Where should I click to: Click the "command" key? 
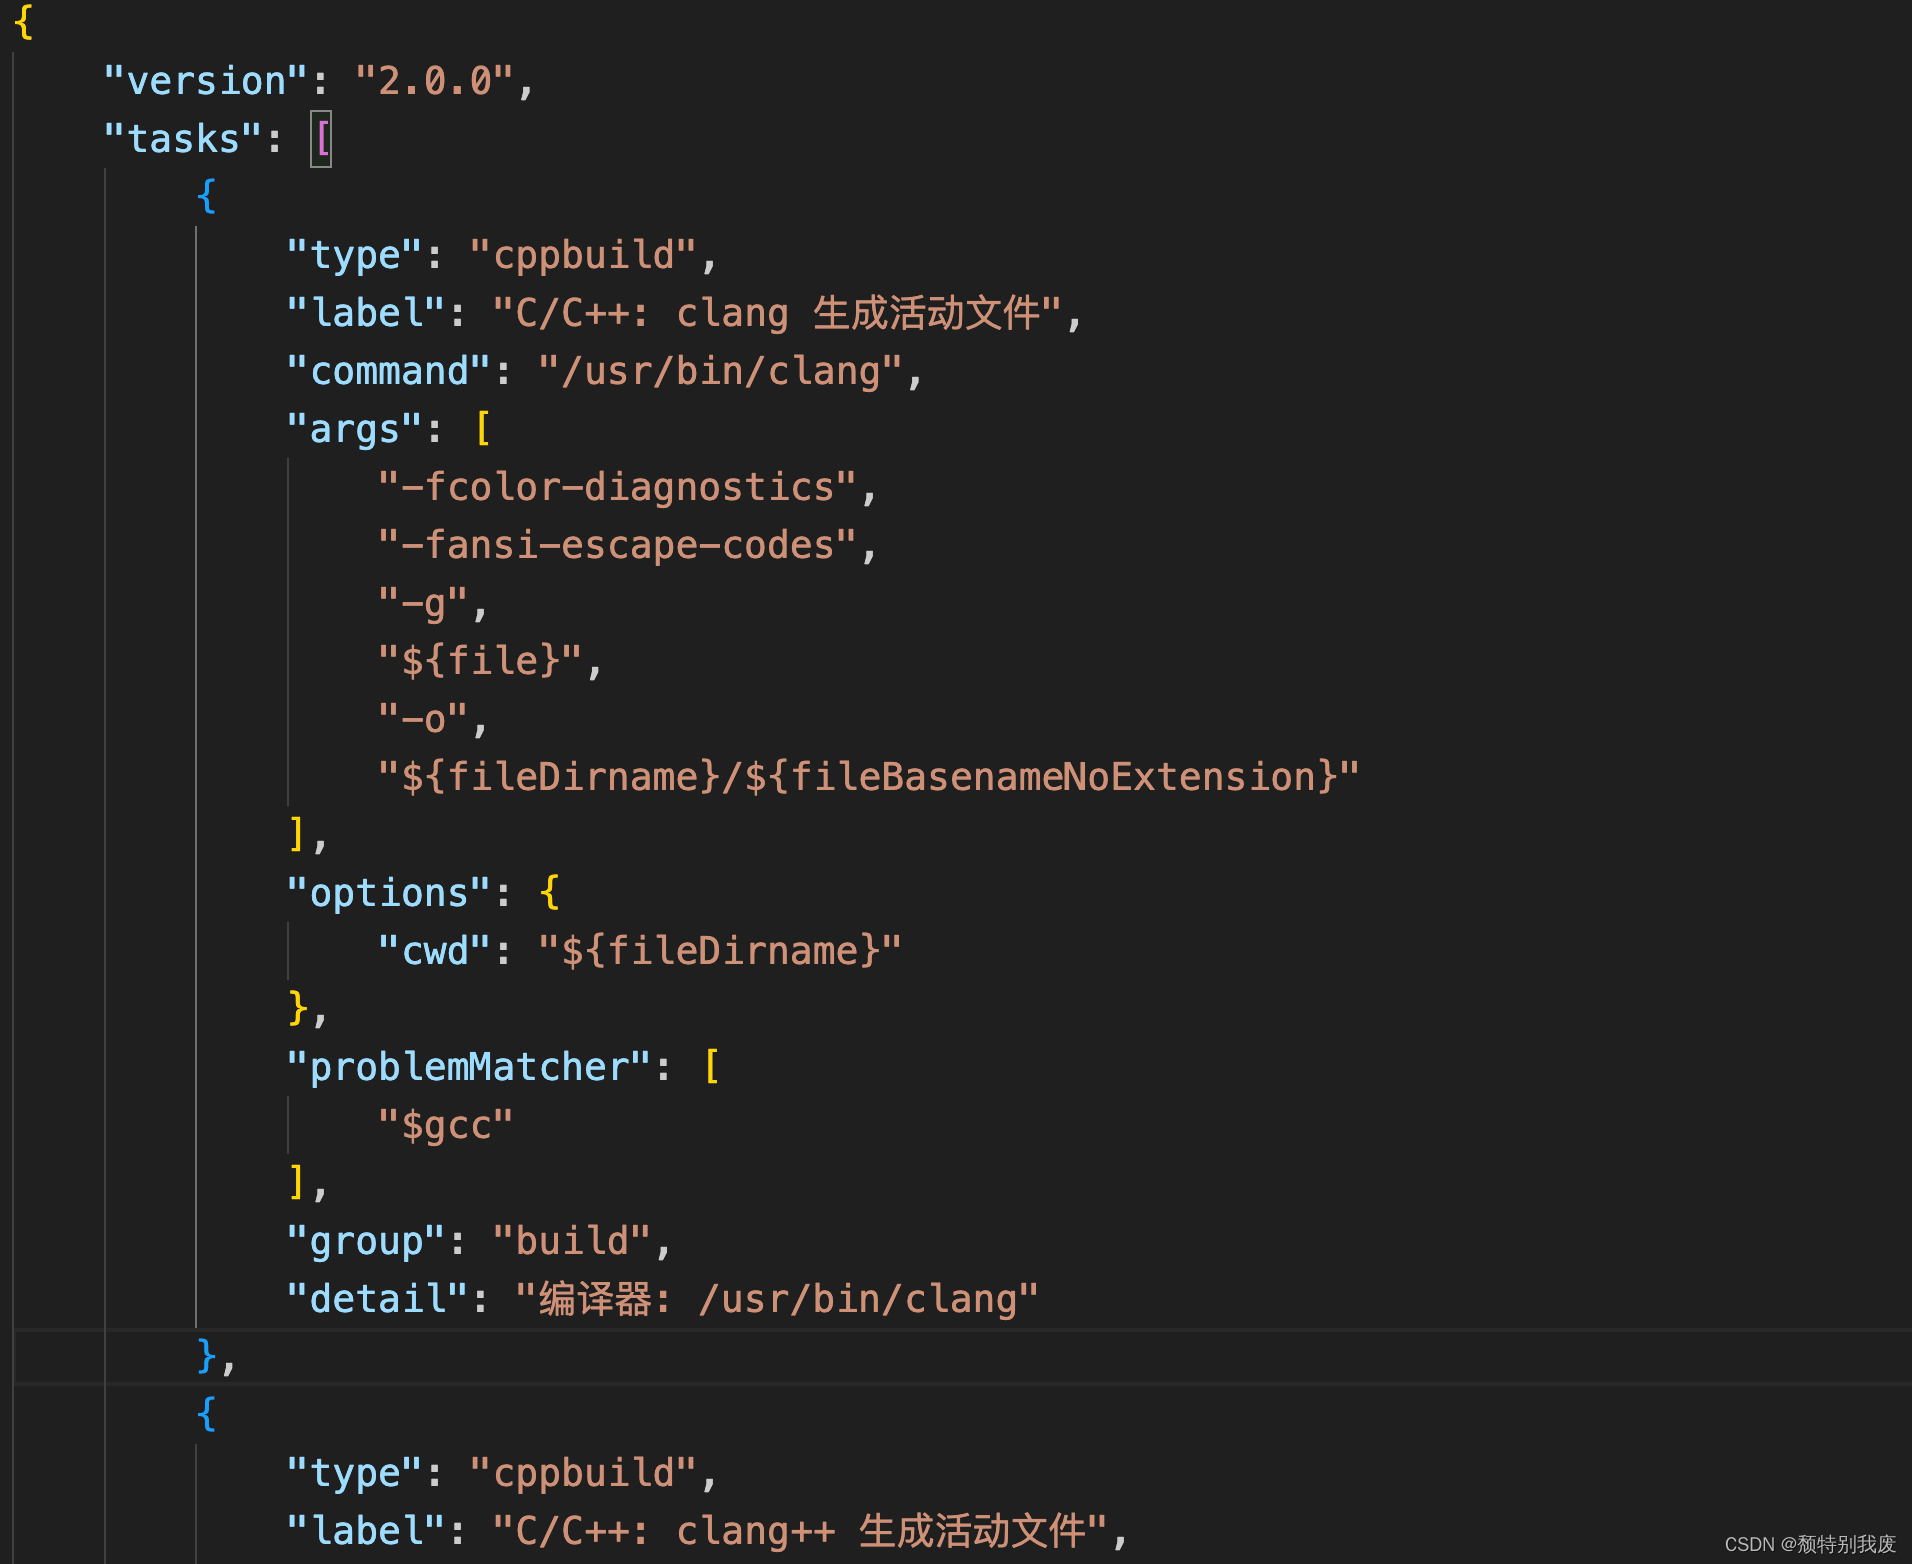pyautogui.click(x=388, y=371)
